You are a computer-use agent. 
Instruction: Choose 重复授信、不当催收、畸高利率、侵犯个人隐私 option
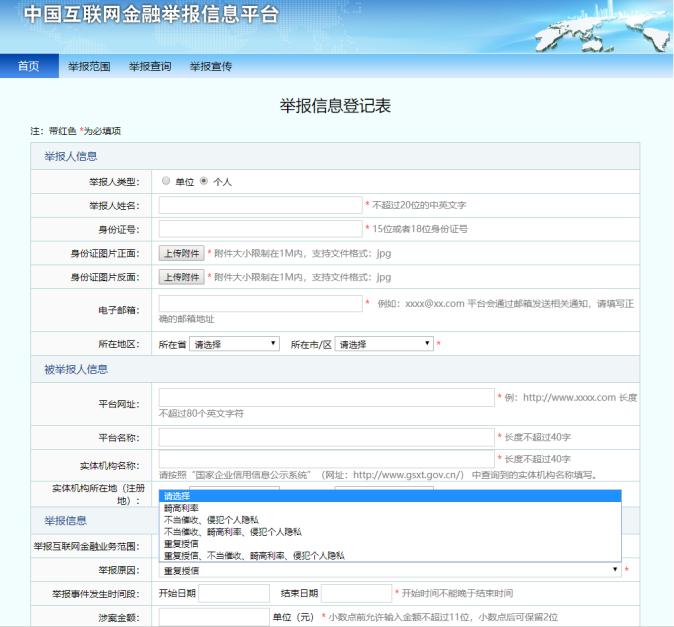[x=390, y=556]
